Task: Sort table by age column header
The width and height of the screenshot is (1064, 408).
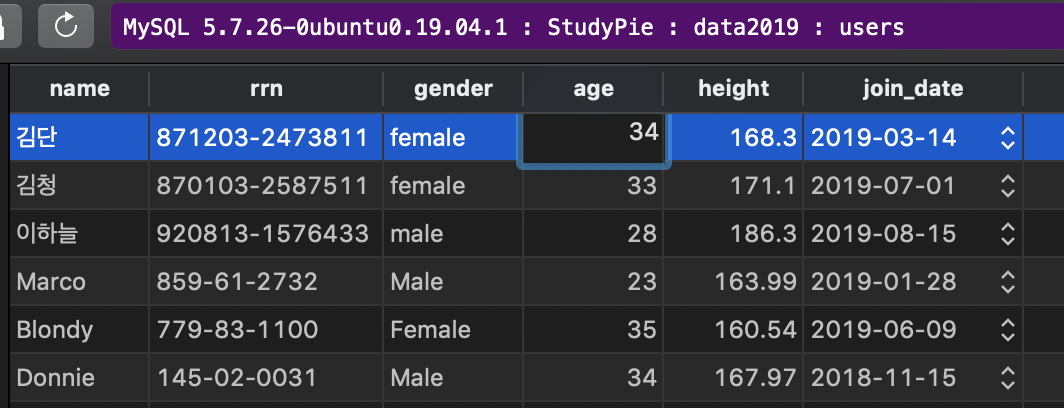Action: point(593,89)
